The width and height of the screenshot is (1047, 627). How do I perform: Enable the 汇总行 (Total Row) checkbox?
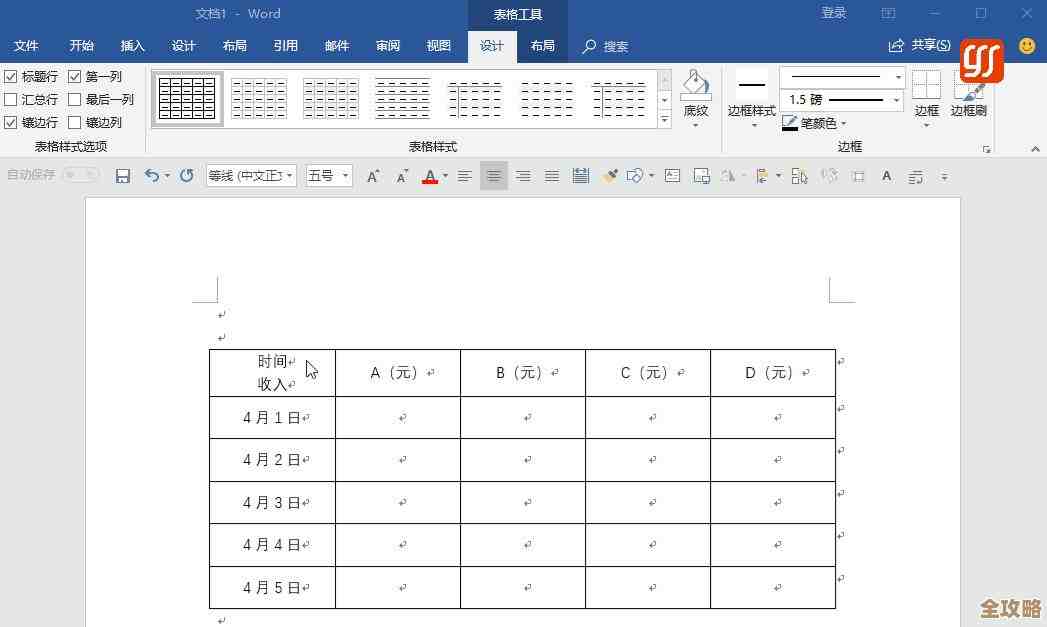pos(13,99)
